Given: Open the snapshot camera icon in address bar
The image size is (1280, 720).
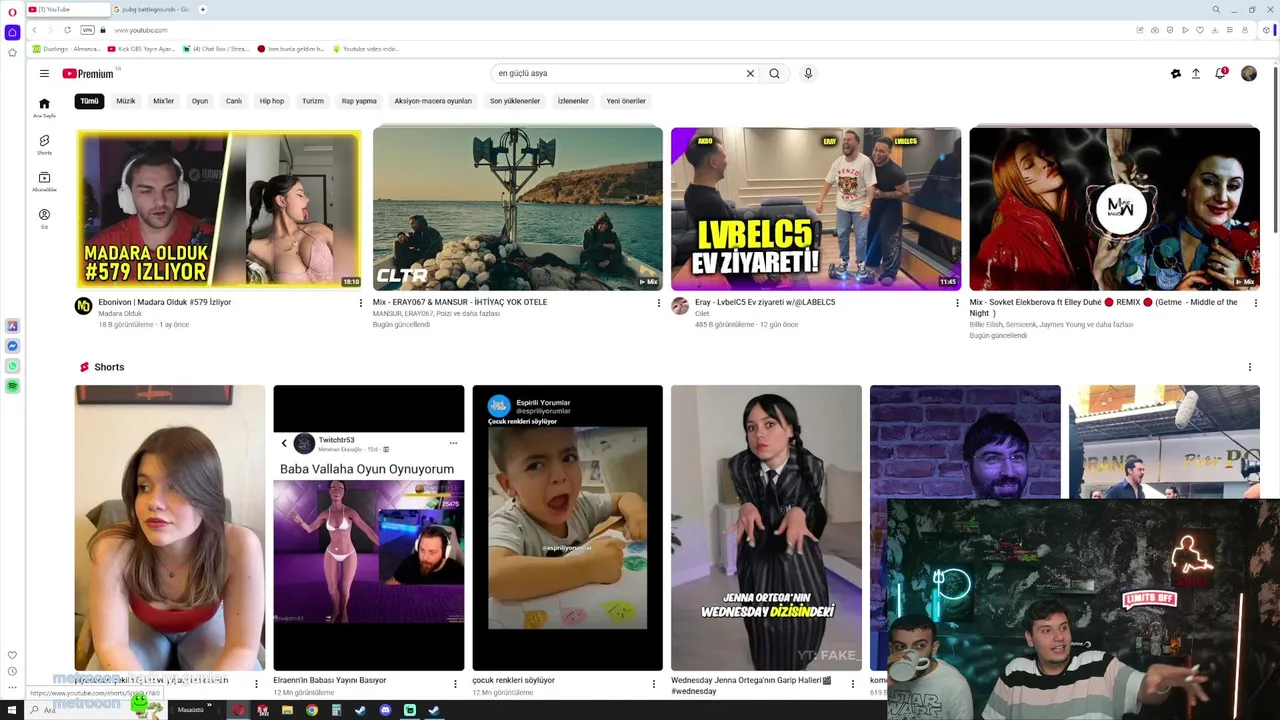Looking at the screenshot, I should [1155, 30].
